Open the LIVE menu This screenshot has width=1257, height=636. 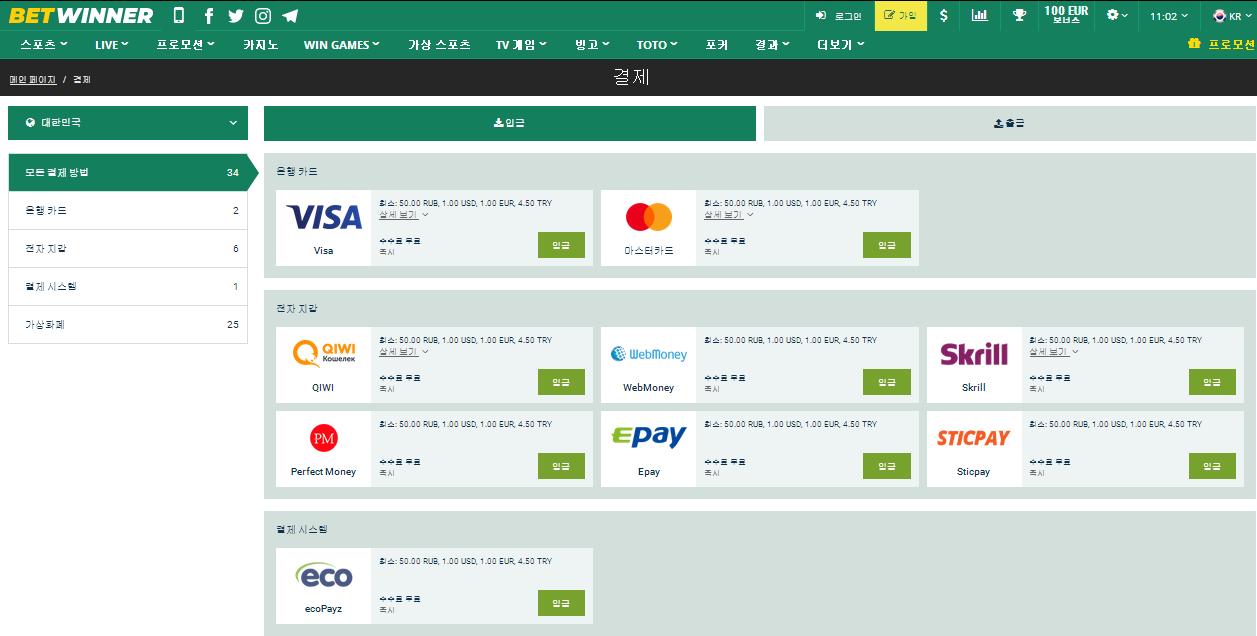(112, 45)
